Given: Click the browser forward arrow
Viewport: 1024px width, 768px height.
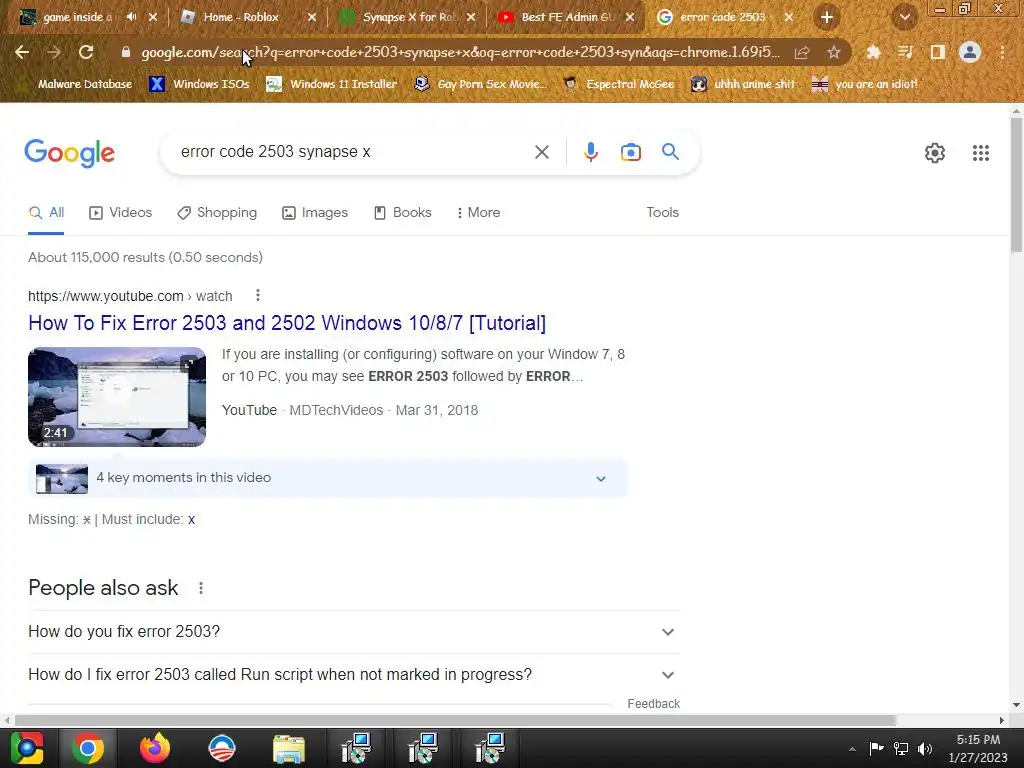Looking at the screenshot, I should [54, 52].
